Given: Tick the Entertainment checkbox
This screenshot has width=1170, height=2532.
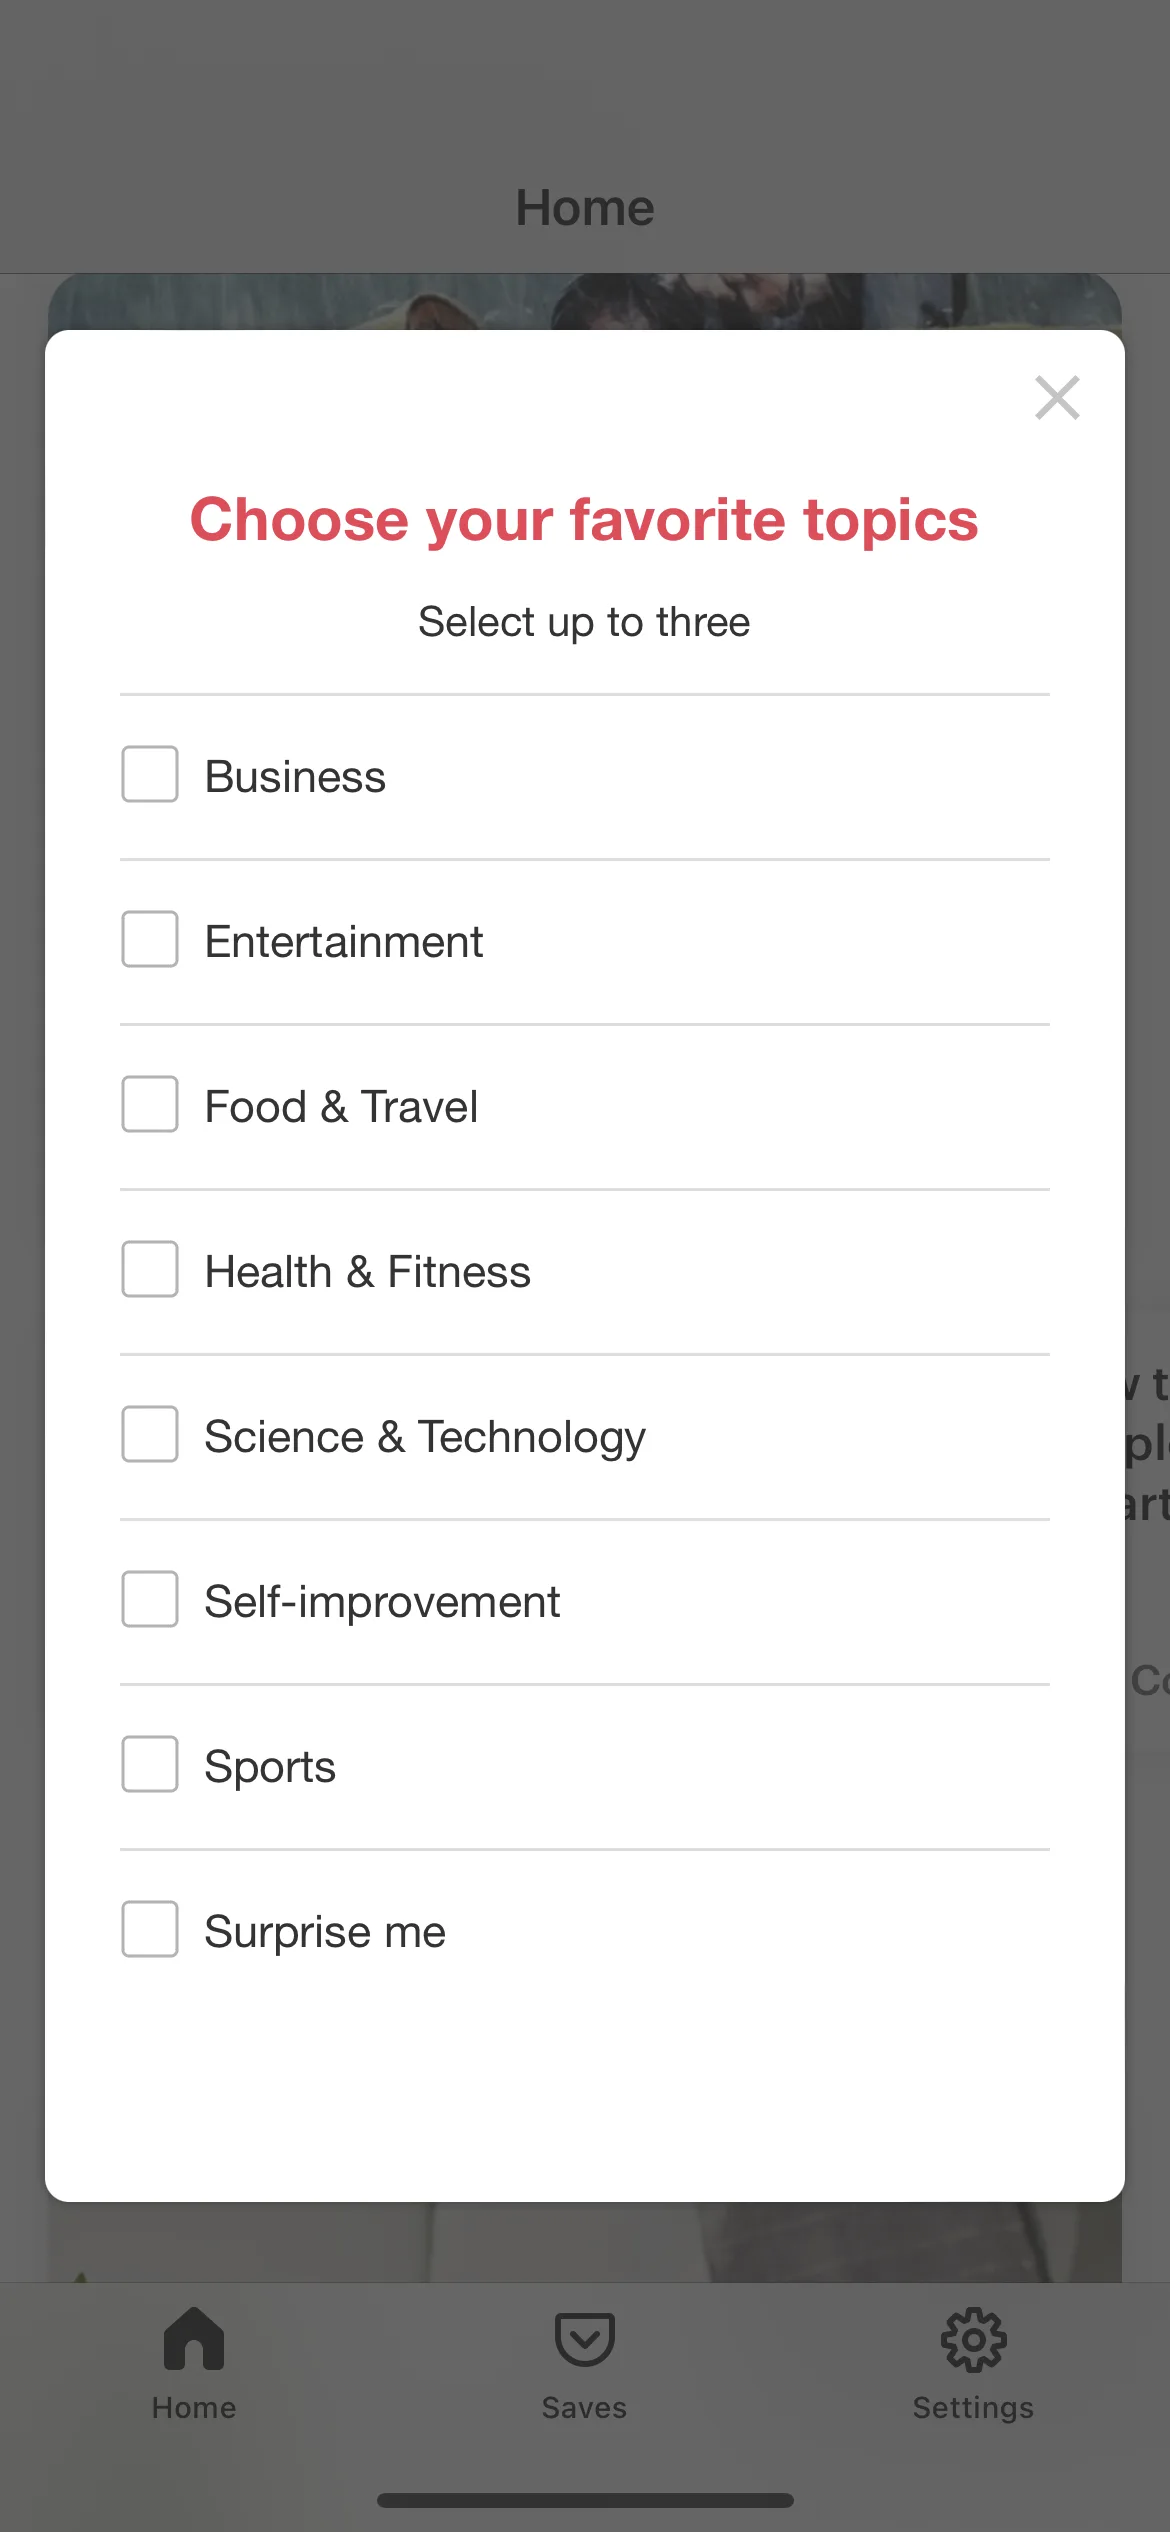Looking at the screenshot, I should [x=150, y=939].
